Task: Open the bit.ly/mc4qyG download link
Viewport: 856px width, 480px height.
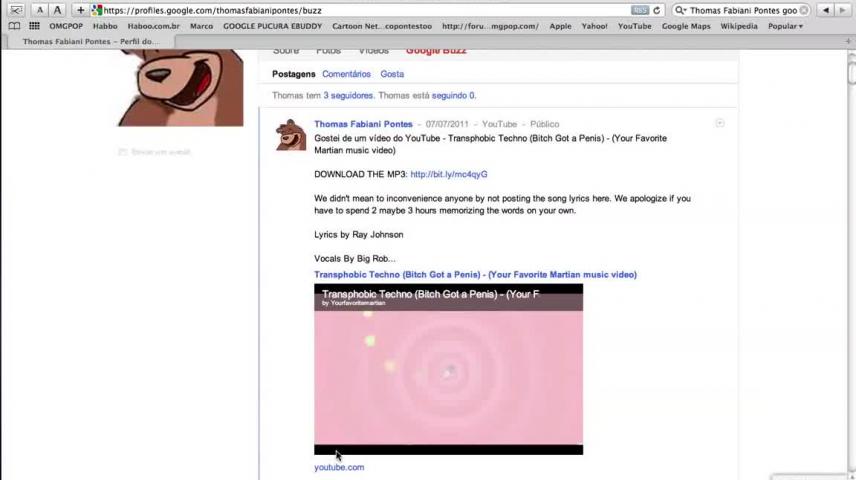Action: tap(449, 174)
